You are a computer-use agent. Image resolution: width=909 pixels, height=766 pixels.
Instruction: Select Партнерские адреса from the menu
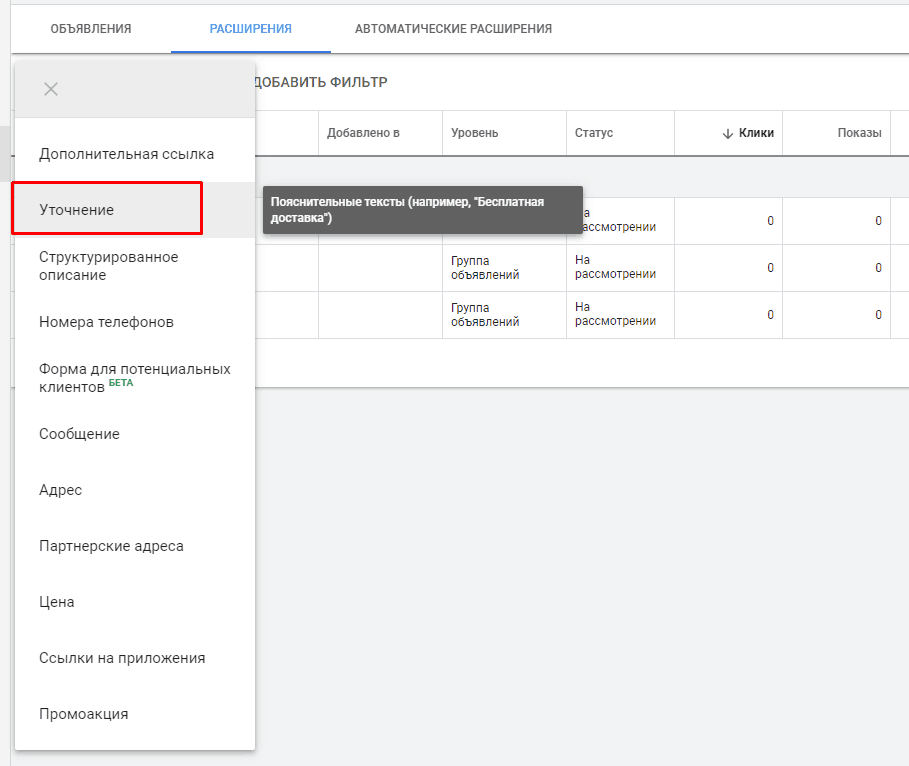click(112, 545)
